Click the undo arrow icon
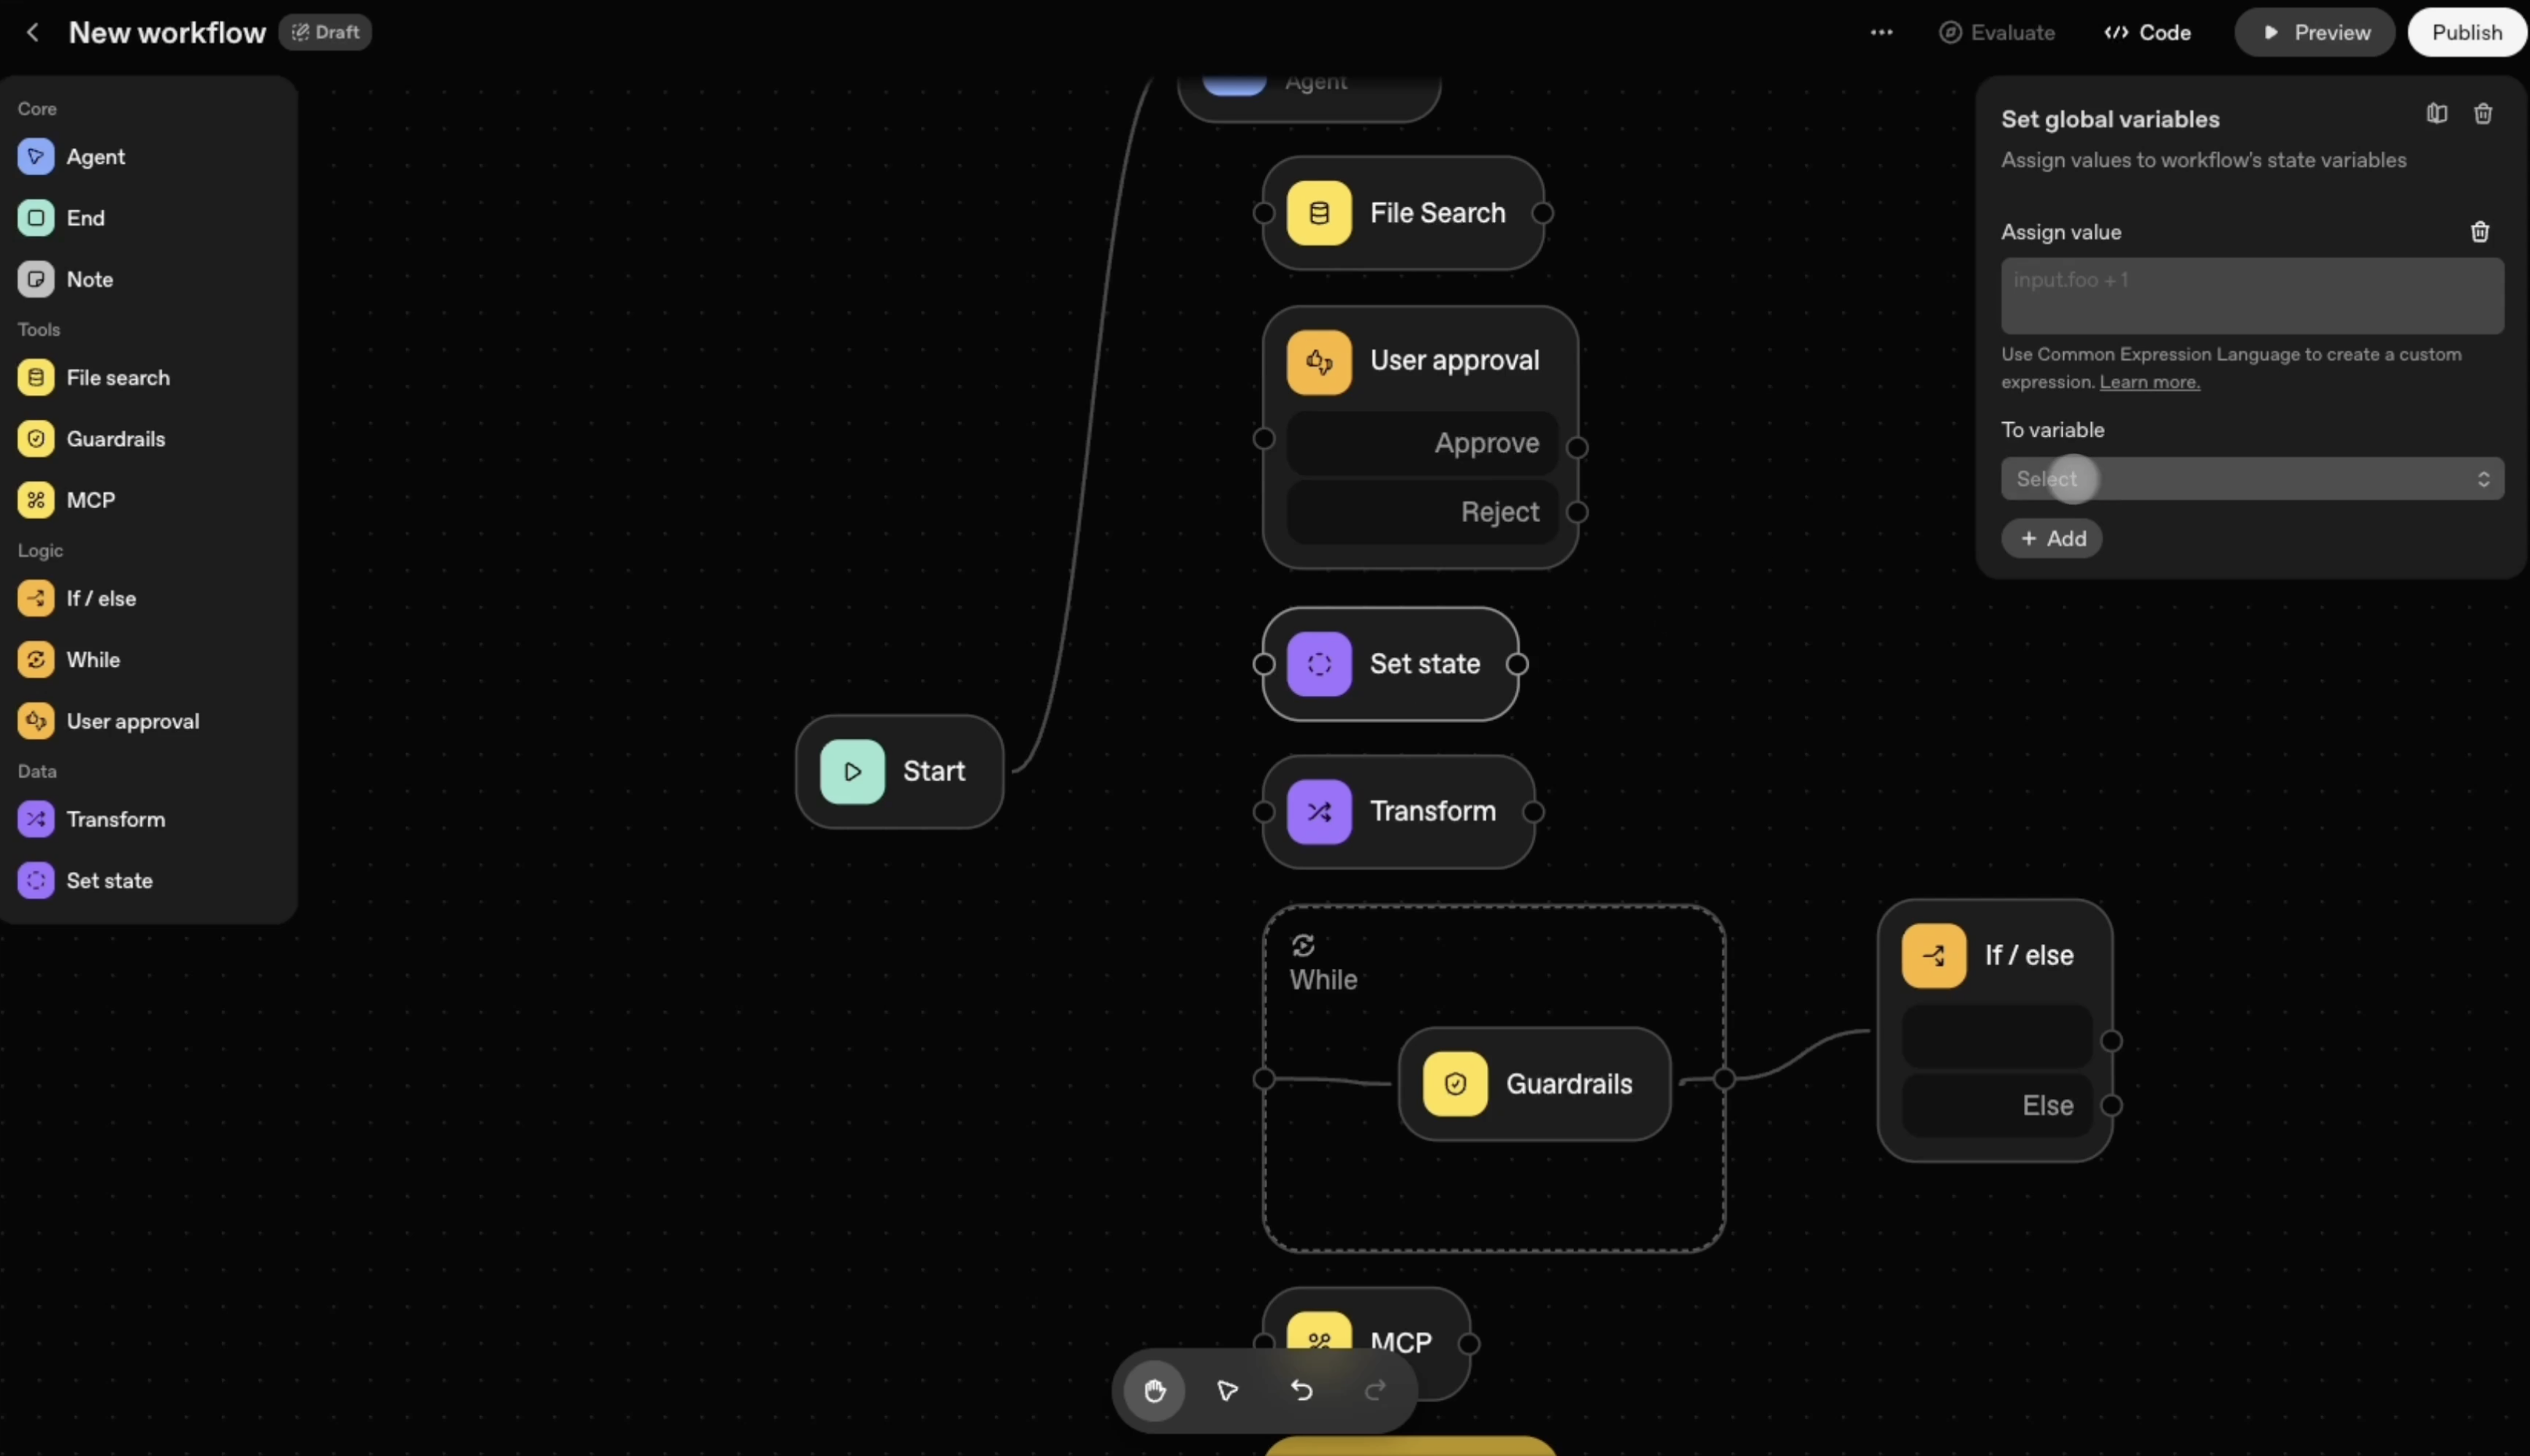Image resolution: width=2530 pixels, height=1456 pixels. click(x=1301, y=1390)
